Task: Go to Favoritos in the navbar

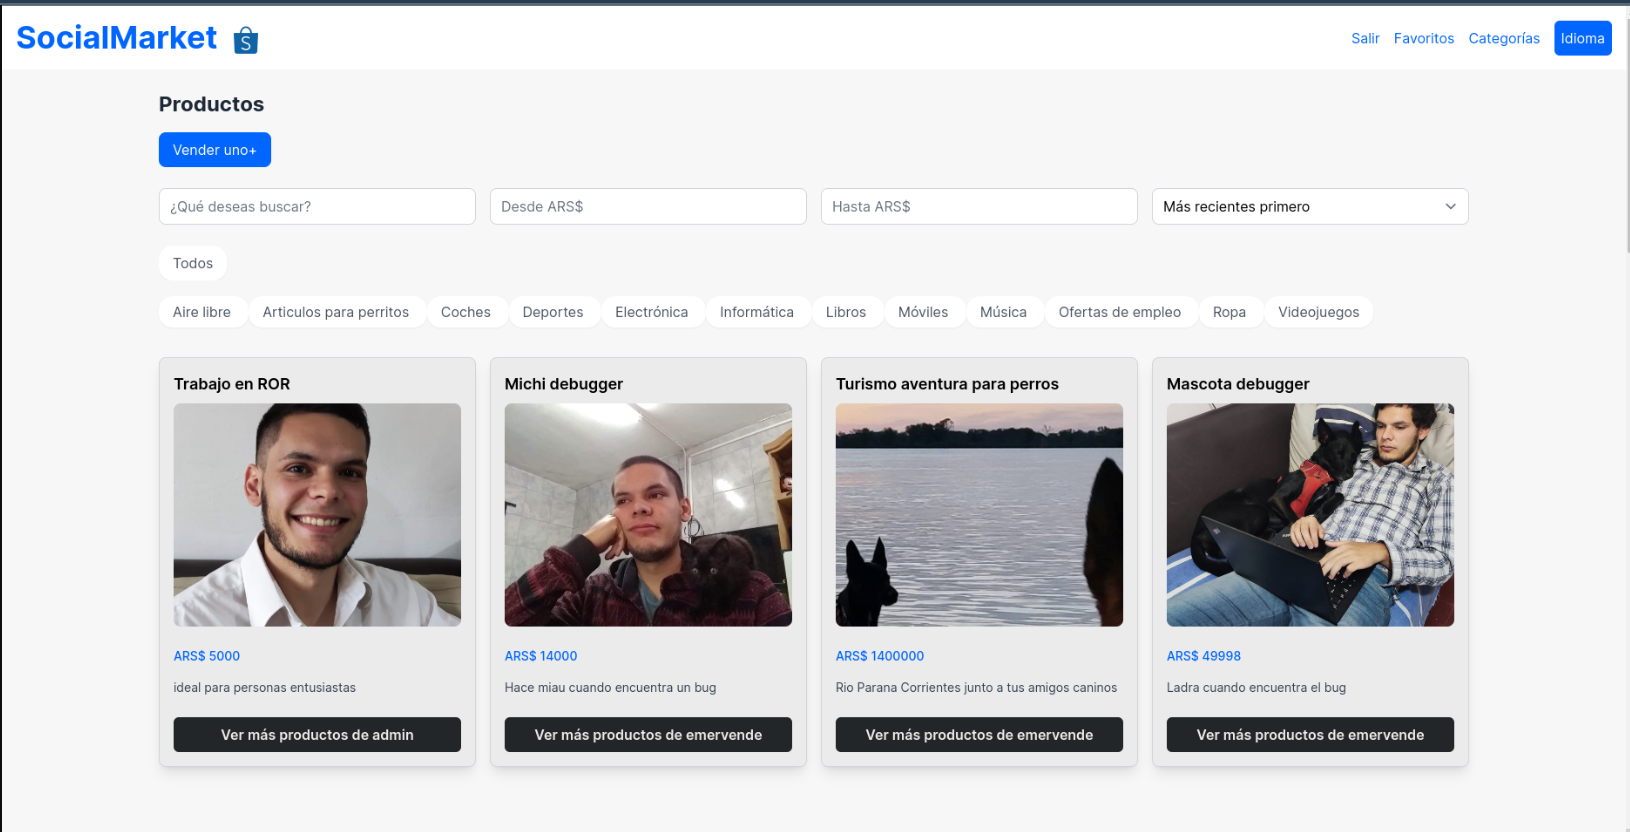Action: coord(1423,39)
